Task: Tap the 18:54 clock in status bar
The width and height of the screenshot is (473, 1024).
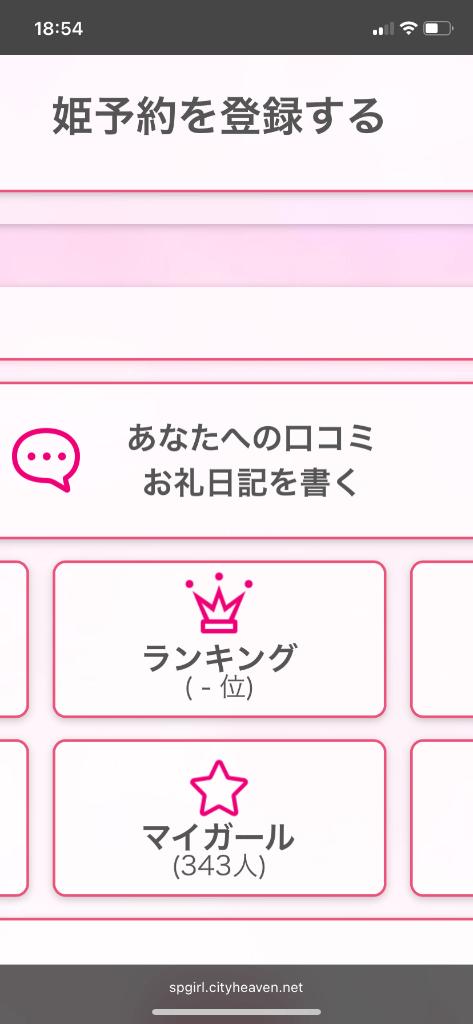Action: (x=59, y=29)
